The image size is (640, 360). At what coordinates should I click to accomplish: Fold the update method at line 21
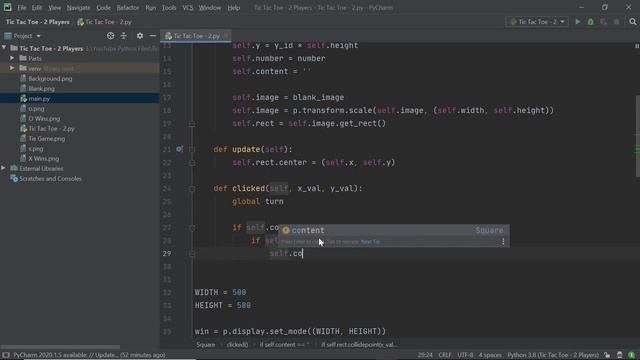pyautogui.click(x=192, y=149)
